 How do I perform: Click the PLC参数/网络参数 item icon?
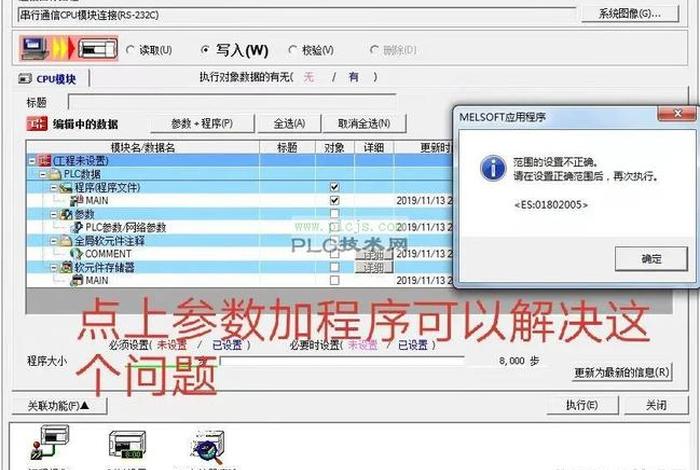tap(78, 227)
